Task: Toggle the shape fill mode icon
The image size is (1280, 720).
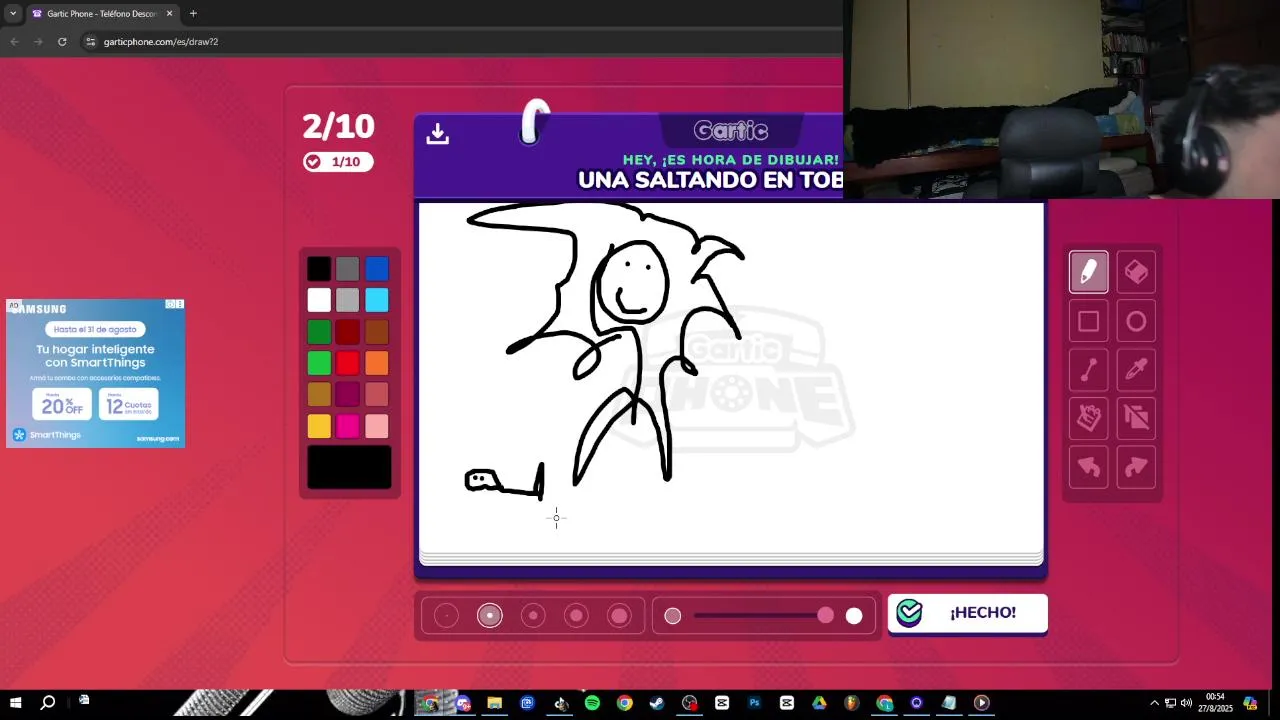Action: click(x=1136, y=418)
